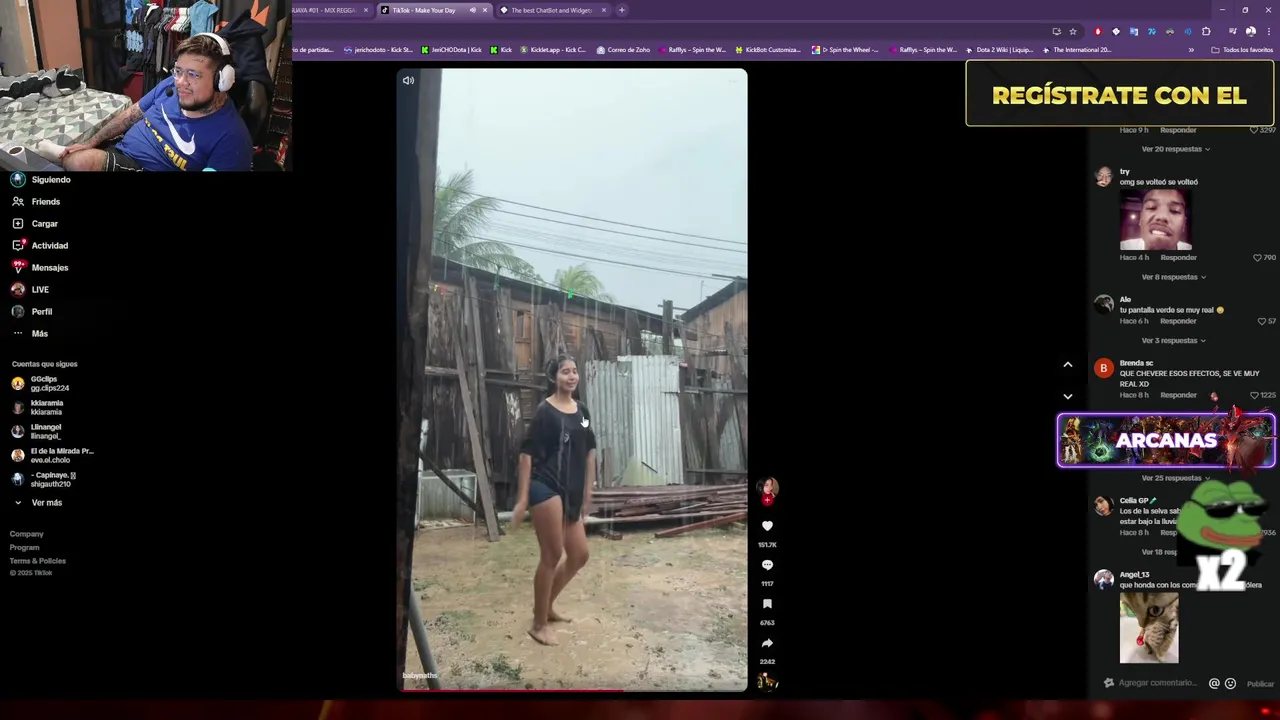
Task: Like Alo's comment with 57 likes
Action: click(x=1261, y=322)
